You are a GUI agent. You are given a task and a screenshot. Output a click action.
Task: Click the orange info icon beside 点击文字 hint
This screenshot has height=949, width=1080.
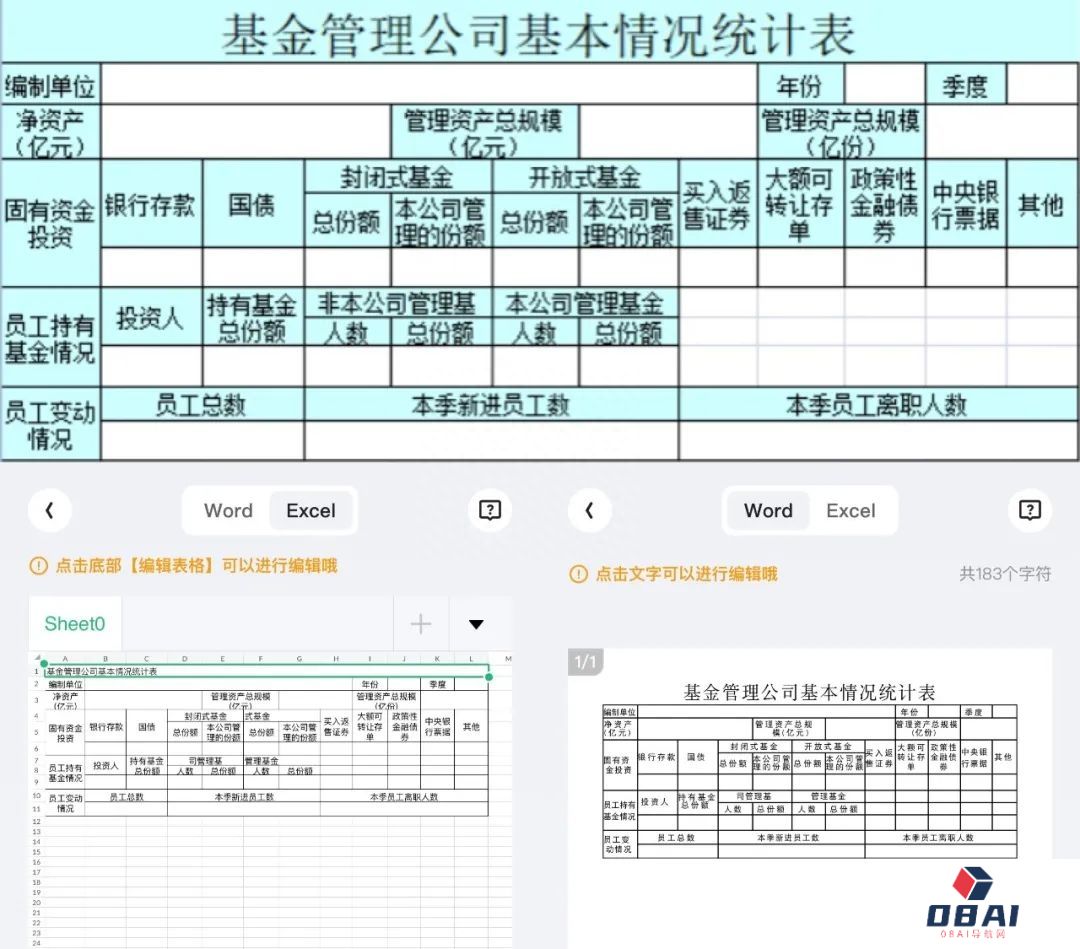point(578,574)
